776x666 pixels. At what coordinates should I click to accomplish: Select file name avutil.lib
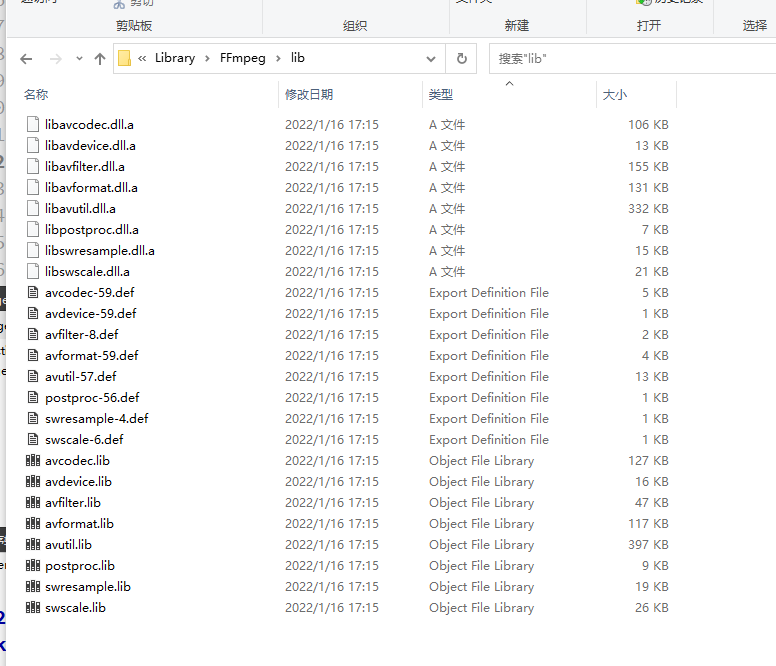pyautogui.click(x=68, y=545)
